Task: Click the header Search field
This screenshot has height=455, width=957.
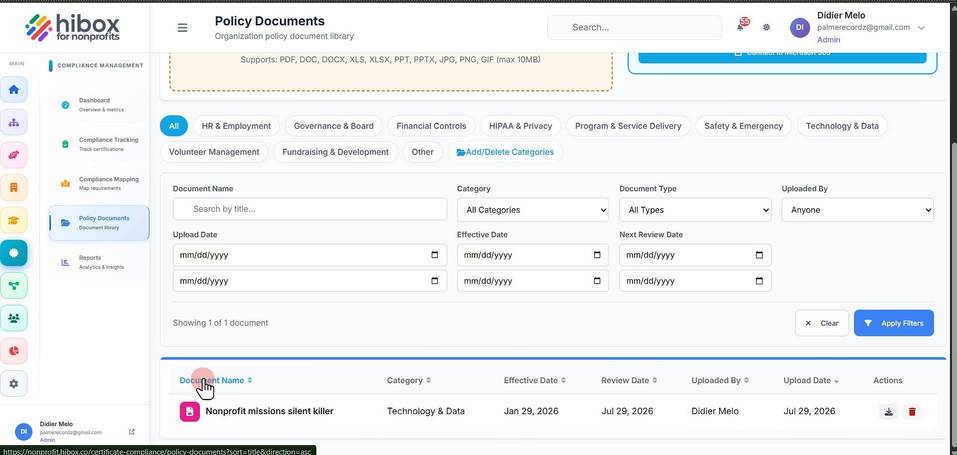Action: [x=635, y=27]
